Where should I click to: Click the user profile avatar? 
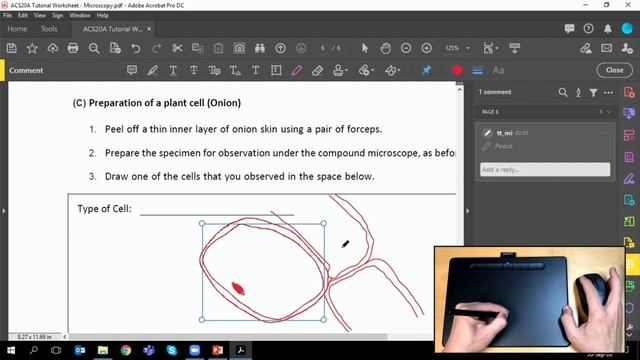[x=627, y=28]
